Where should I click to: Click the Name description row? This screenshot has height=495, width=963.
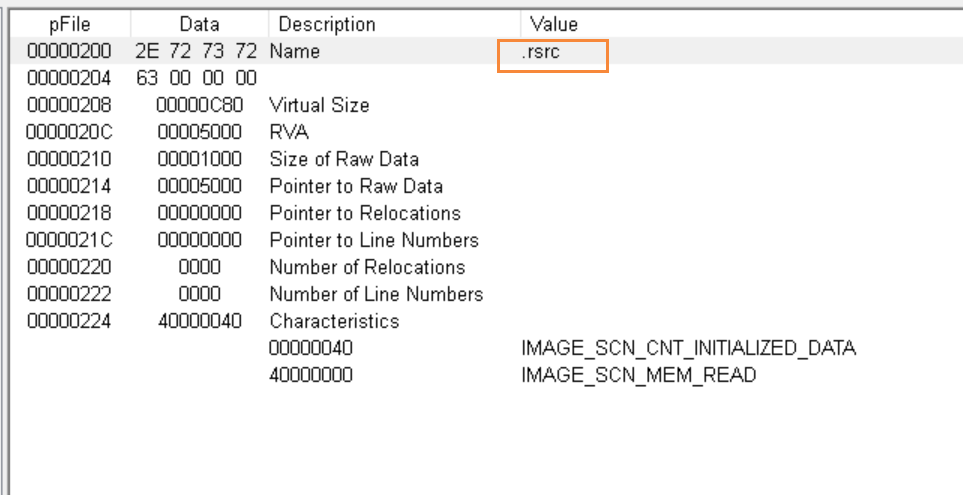coord(294,51)
